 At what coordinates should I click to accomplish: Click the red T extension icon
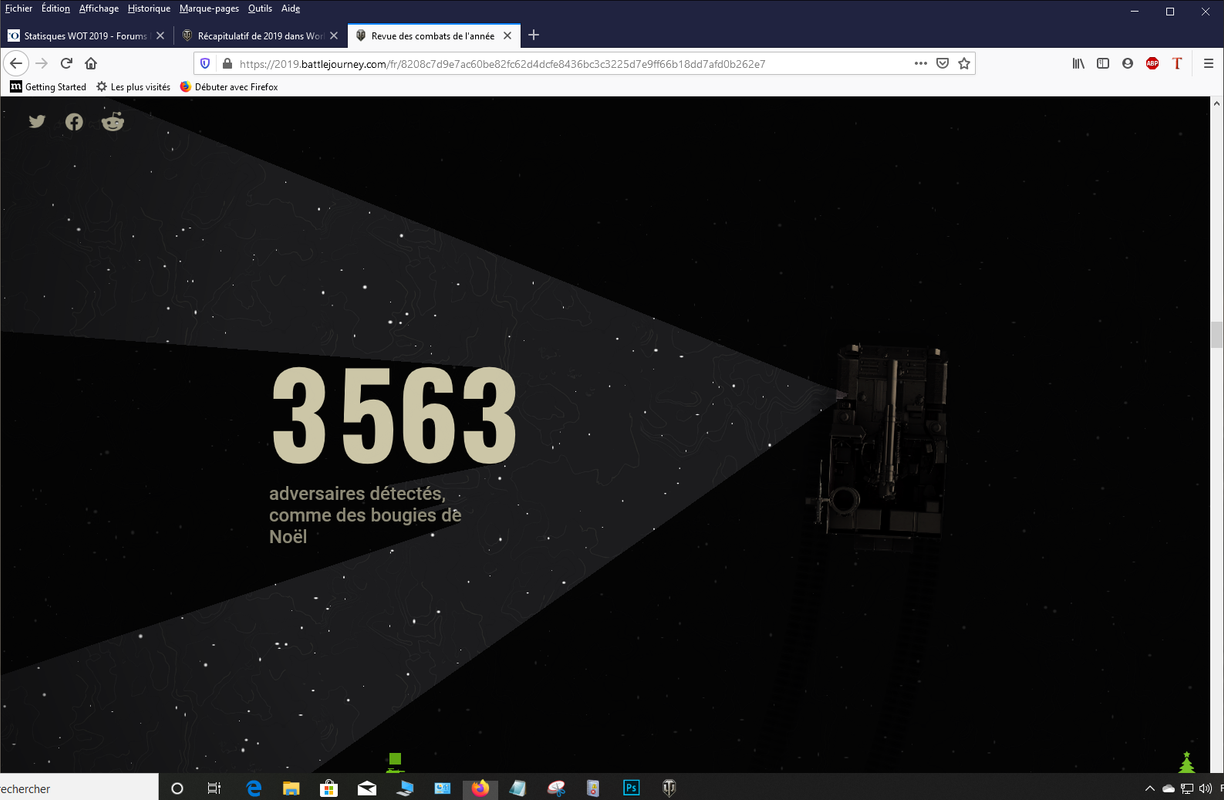pyautogui.click(x=1177, y=63)
